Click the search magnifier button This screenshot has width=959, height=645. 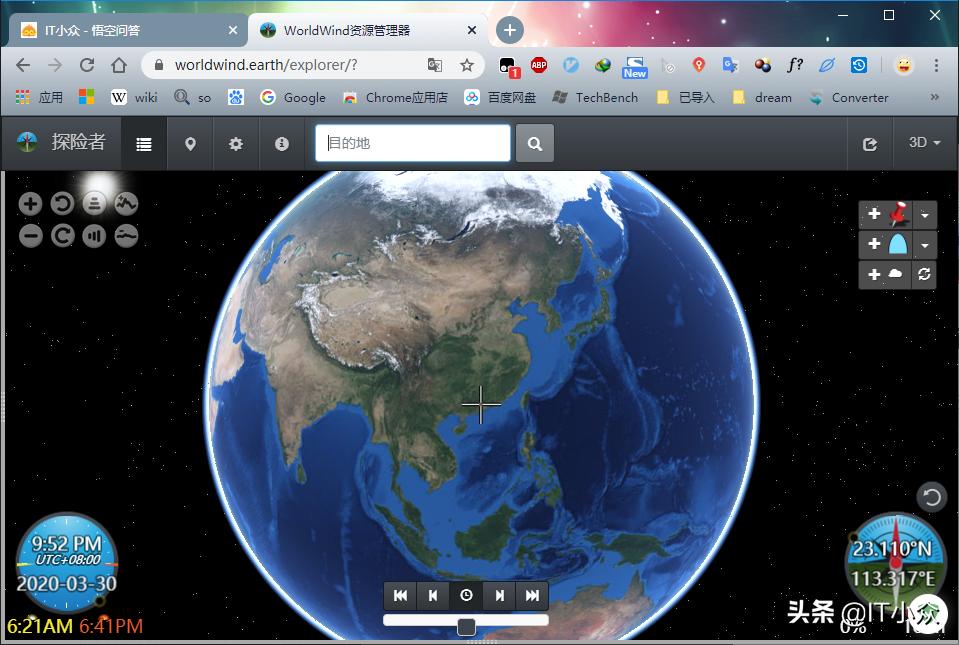click(535, 144)
